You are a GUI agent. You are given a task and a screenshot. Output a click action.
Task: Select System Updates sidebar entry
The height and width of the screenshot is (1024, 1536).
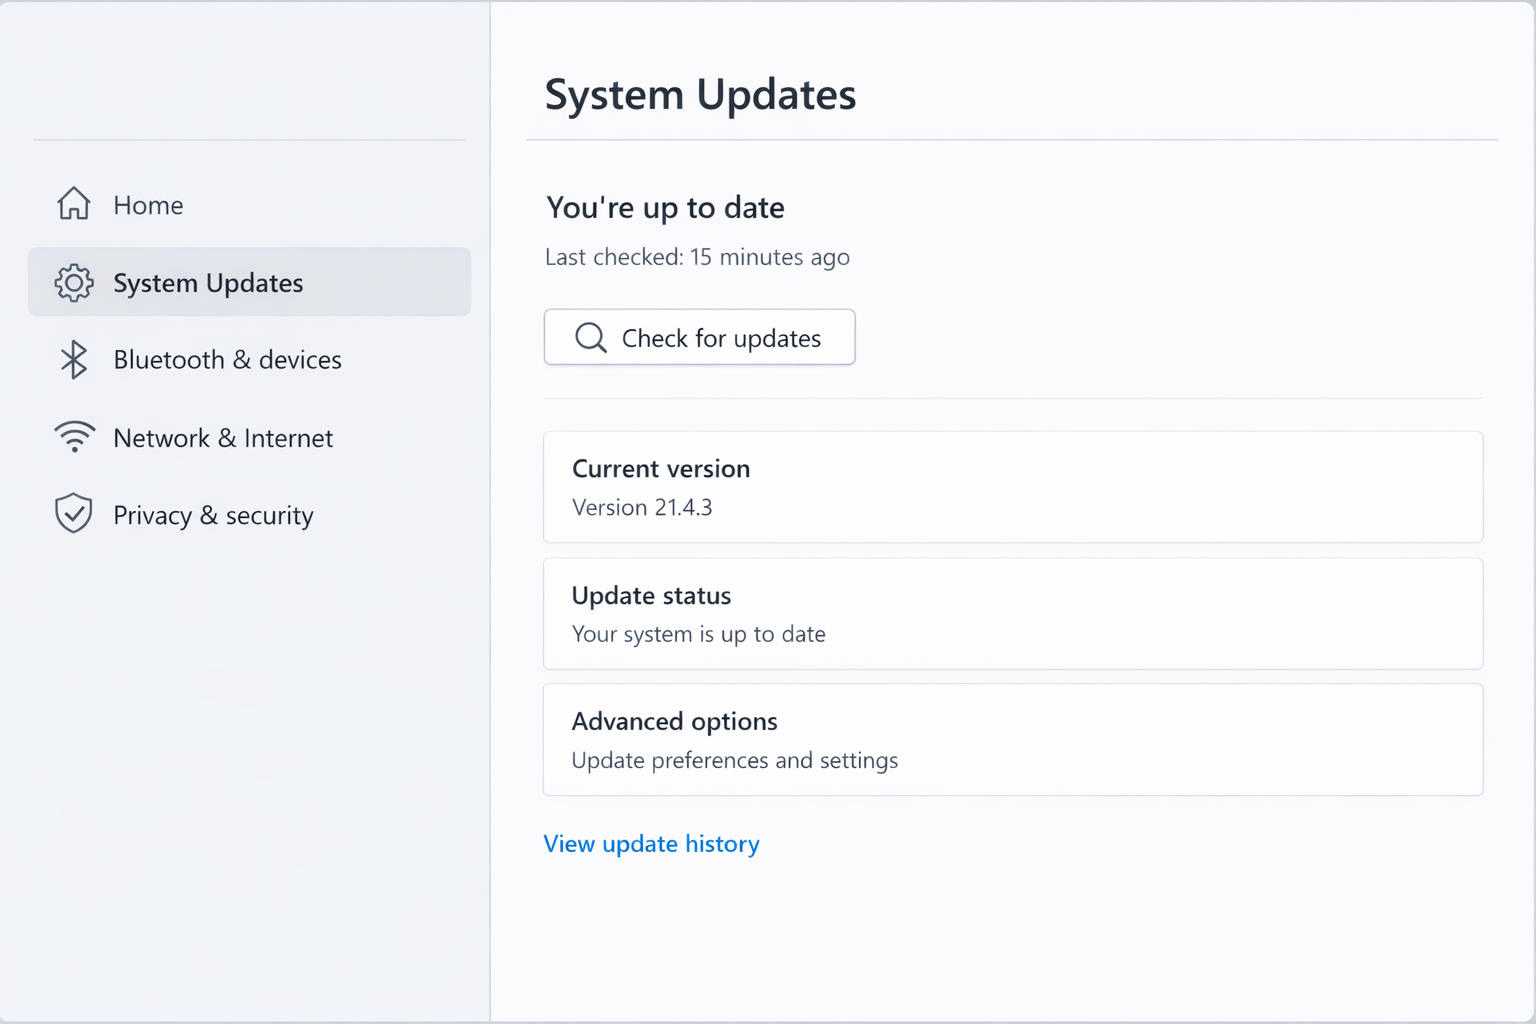(208, 283)
